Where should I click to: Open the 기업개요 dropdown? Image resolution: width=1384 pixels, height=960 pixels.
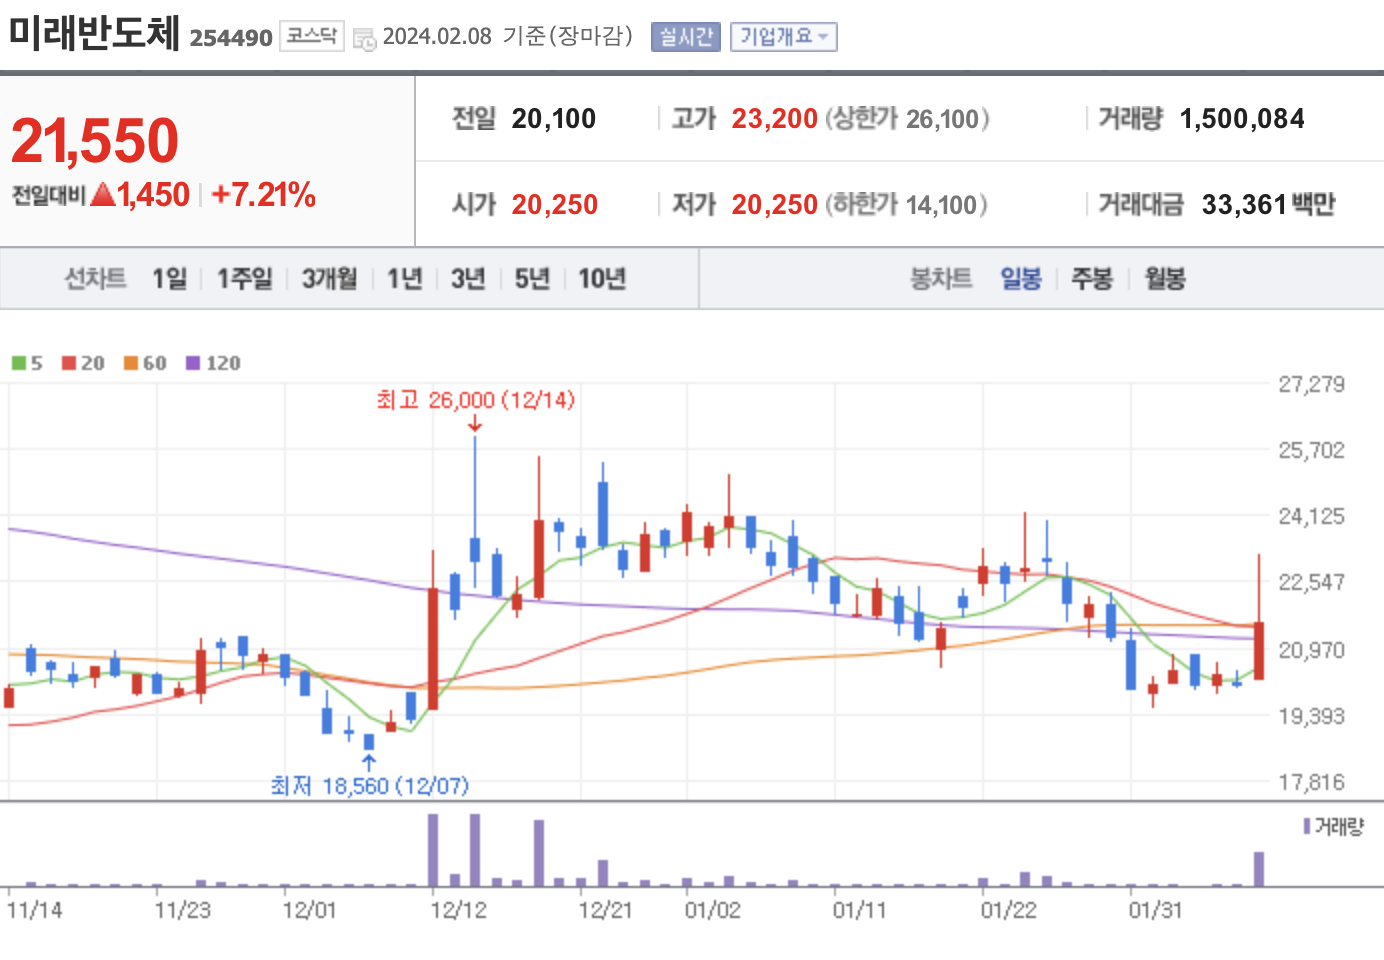(x=783, y=37)
